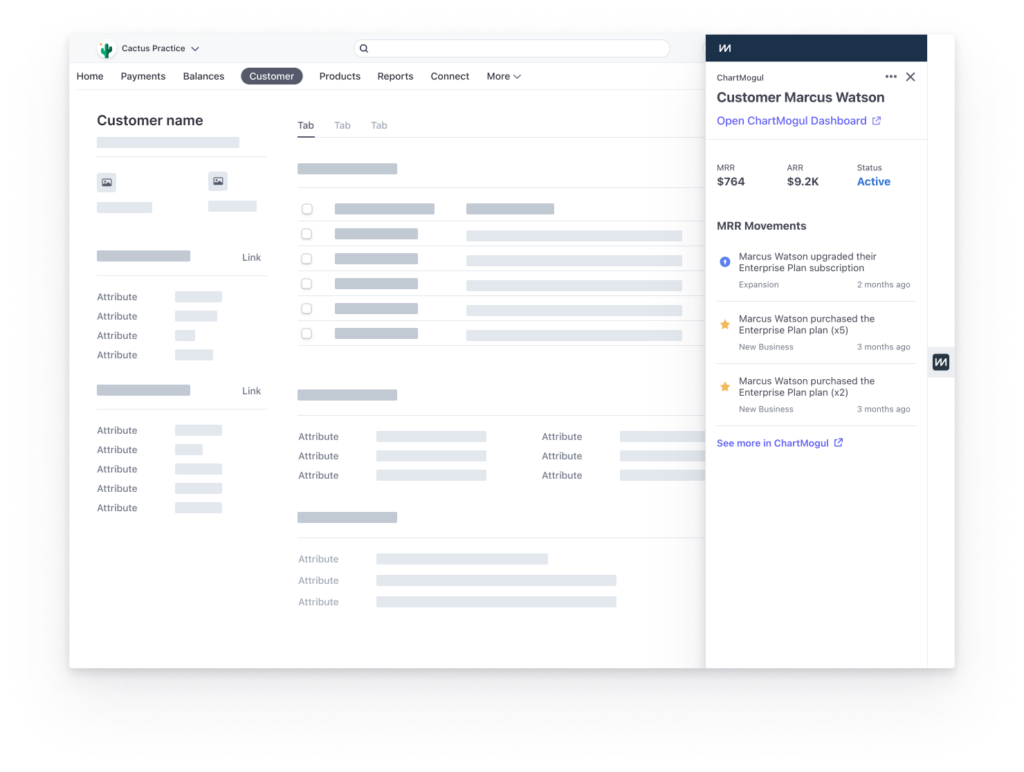Click the Expansion label

(759, 285)
